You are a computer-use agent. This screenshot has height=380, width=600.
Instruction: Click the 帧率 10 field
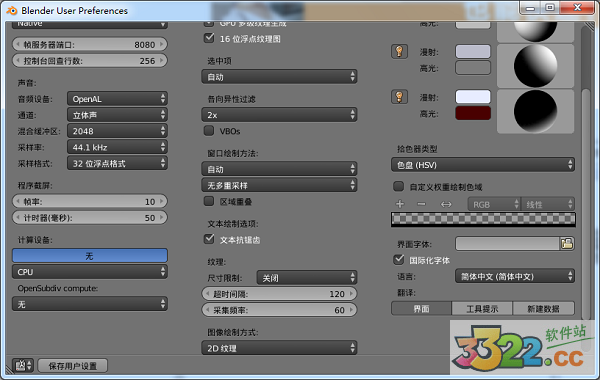90,201
